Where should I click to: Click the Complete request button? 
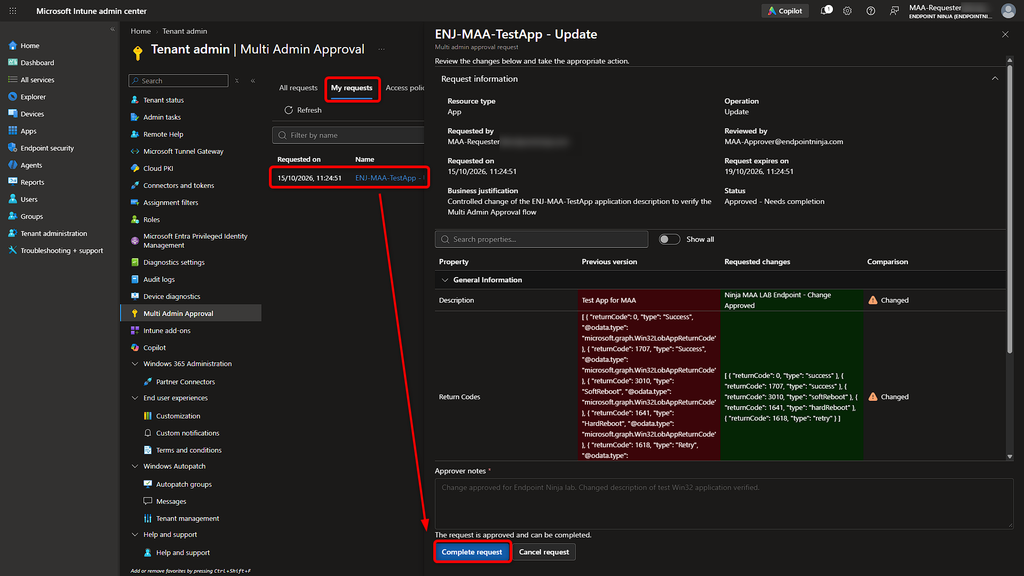coord(472,552)
